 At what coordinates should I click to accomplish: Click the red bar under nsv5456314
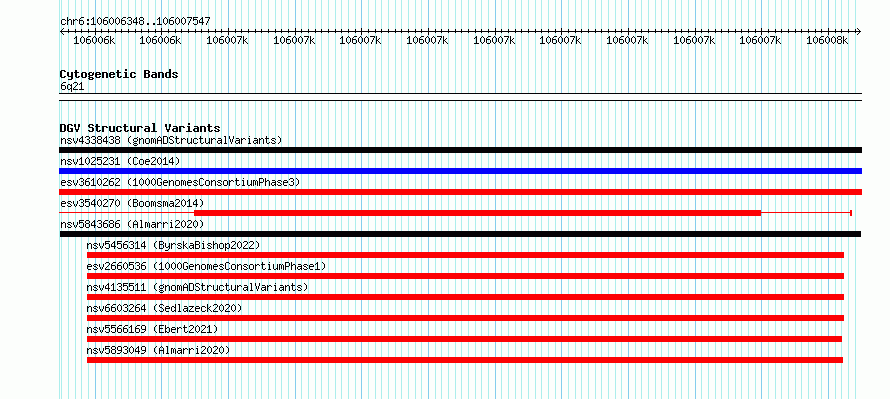[x=465, y=255]
